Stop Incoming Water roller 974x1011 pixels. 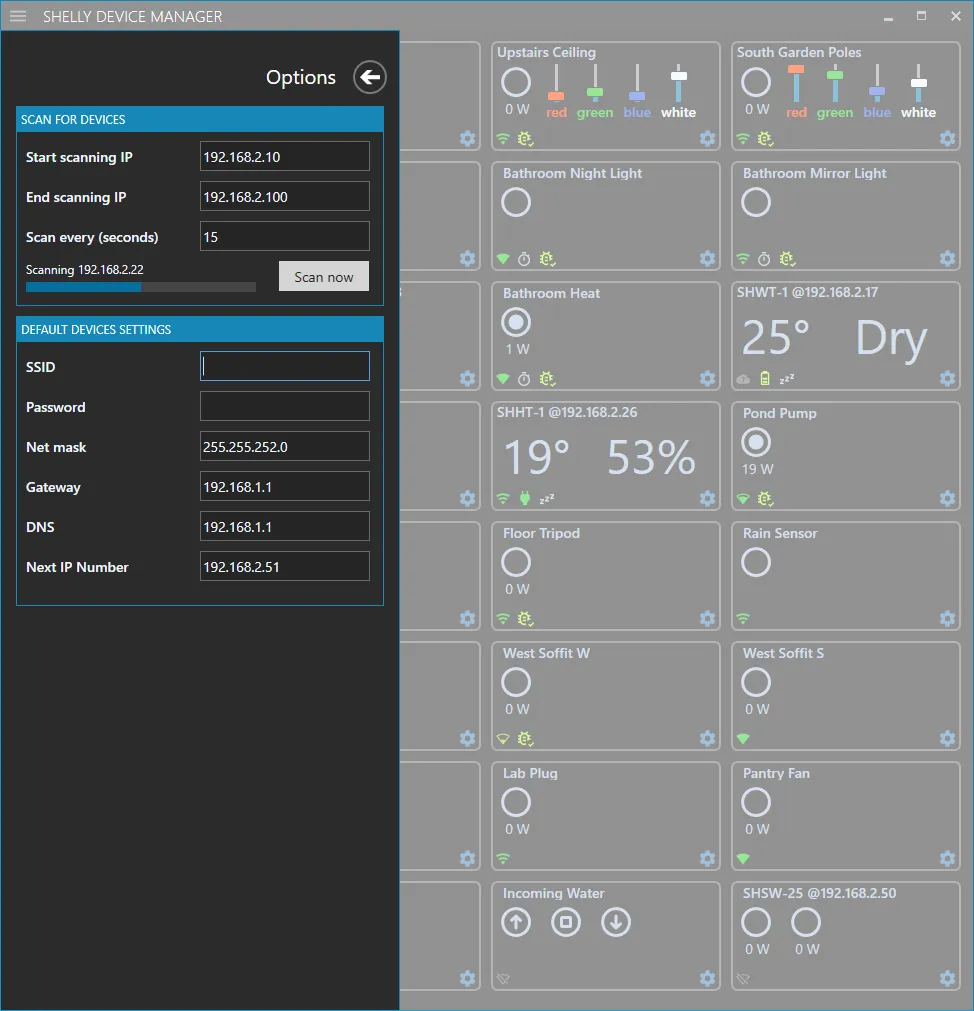pyautogui.click(x=566, y=923)
